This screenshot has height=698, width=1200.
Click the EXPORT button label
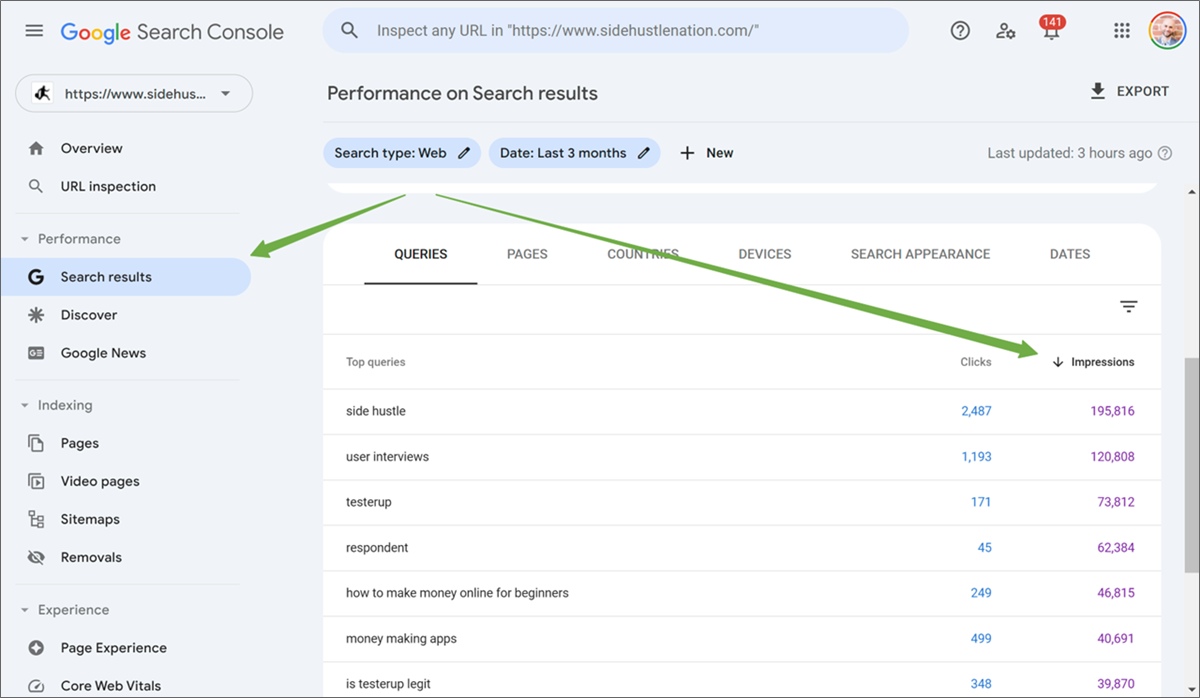point(1143,91)
